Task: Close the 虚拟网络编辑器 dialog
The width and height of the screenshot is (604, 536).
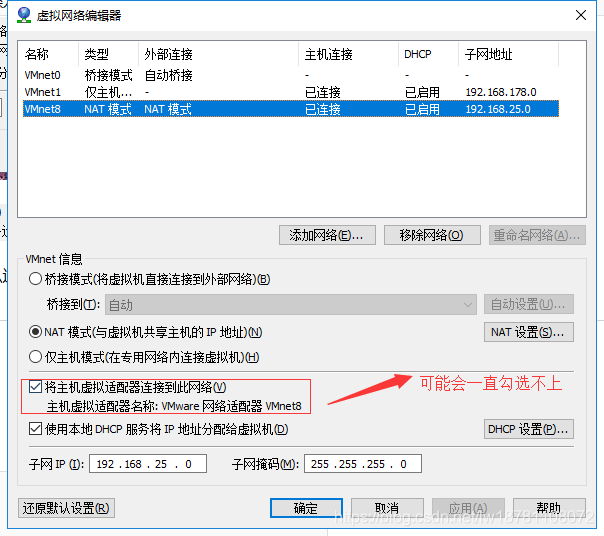Action: (581, 15)
